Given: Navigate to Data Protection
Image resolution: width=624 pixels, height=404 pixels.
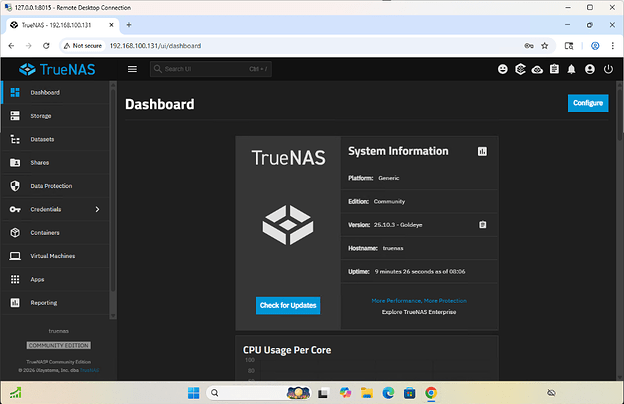Looking at the screenshot, I should 56,186.
